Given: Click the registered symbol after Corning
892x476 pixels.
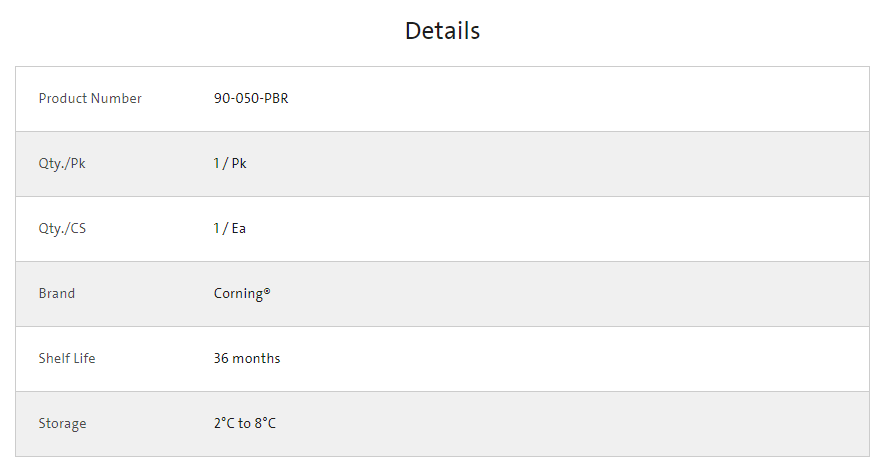Looking at the screenshot, I should [x=267, y=290].
